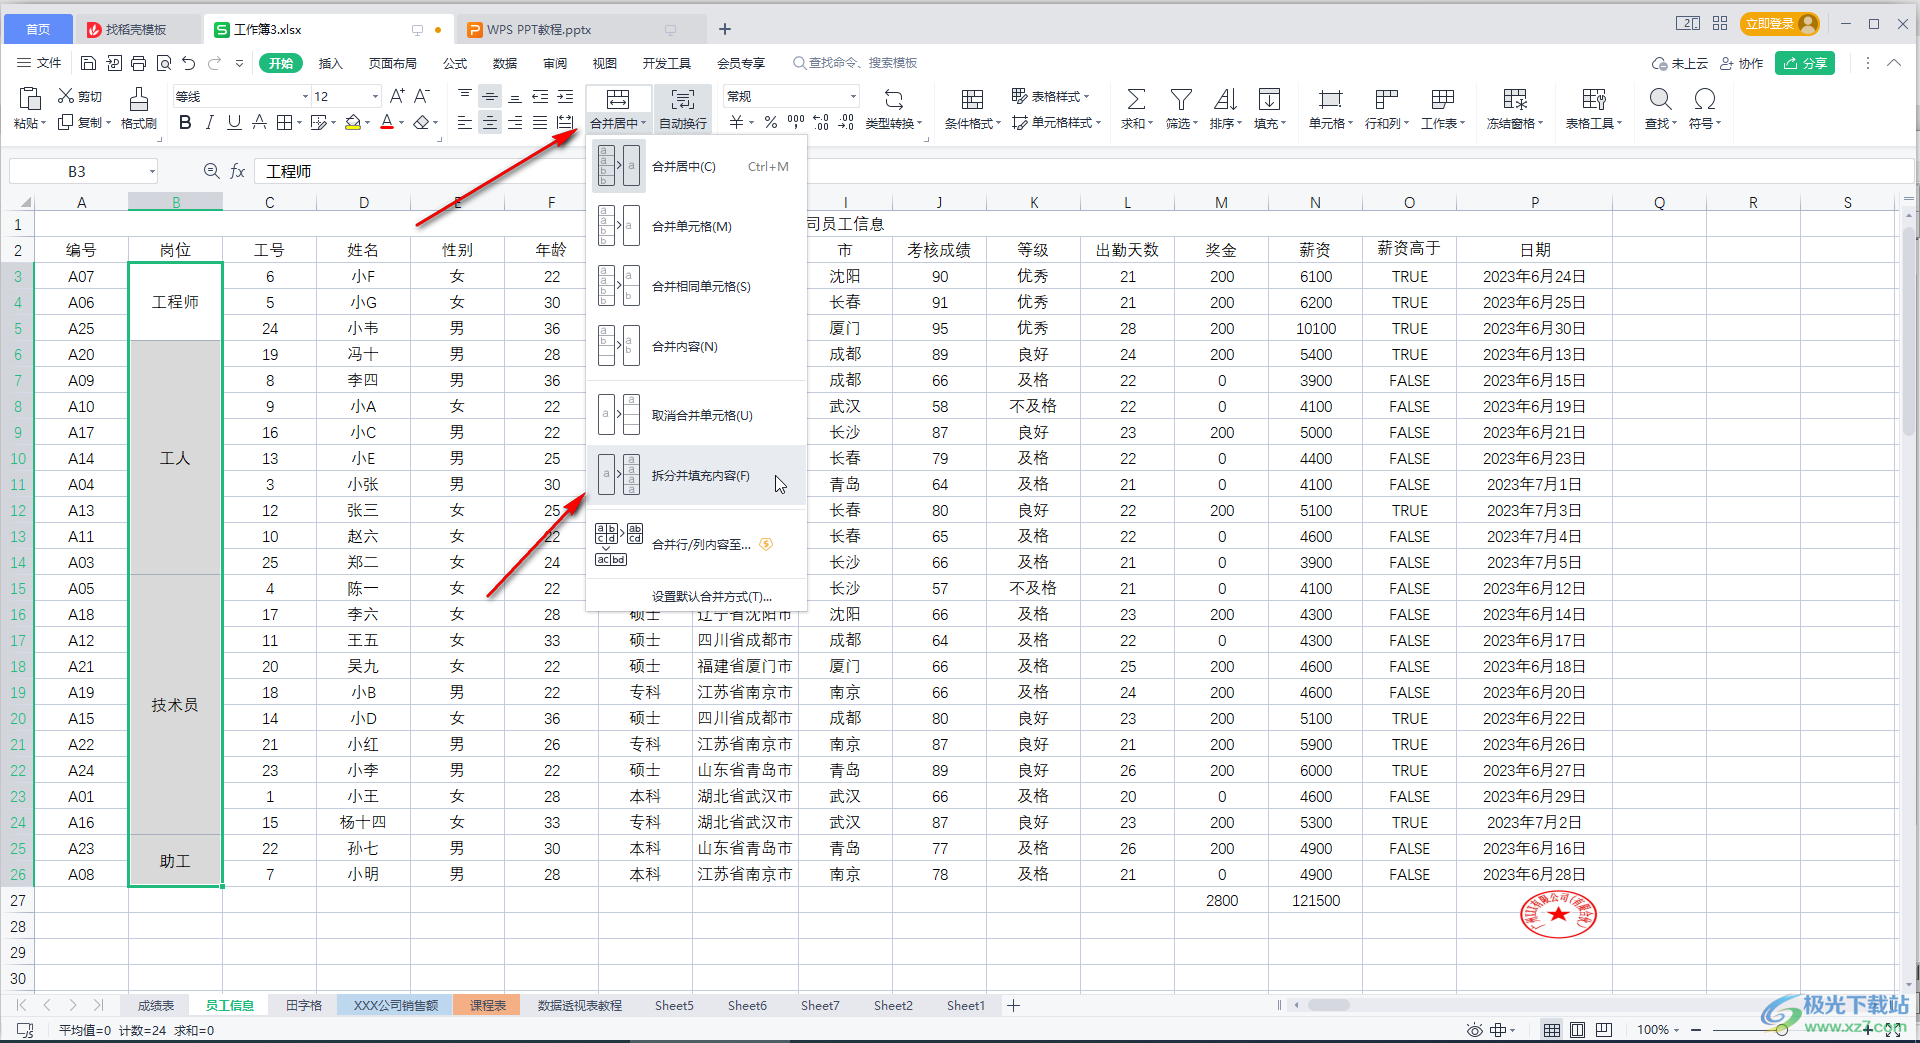Image resolution: width=1920 pixels, height=1043 pixels.
Task: Toggle underline formatting
Action: coord(234,122)
